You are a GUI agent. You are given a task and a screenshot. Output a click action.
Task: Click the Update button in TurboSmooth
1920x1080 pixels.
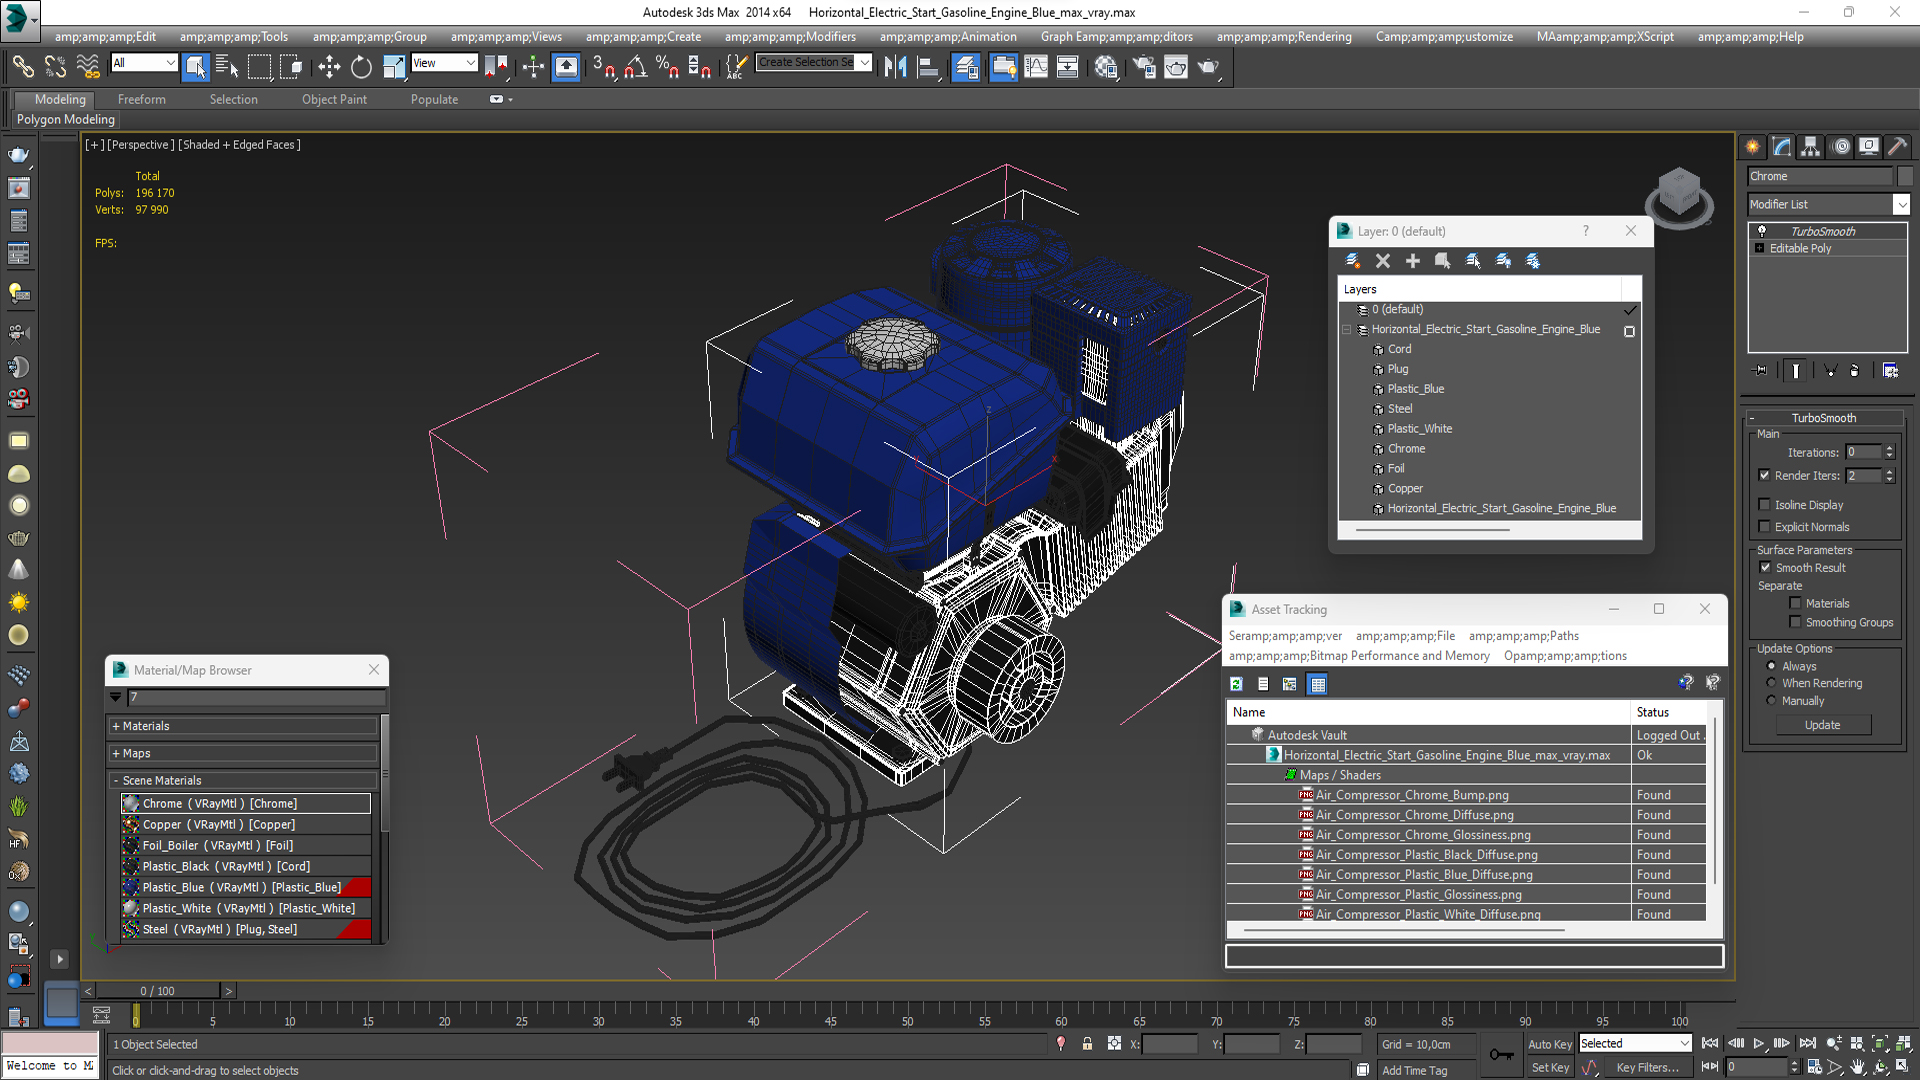(x=1823, y=725)
